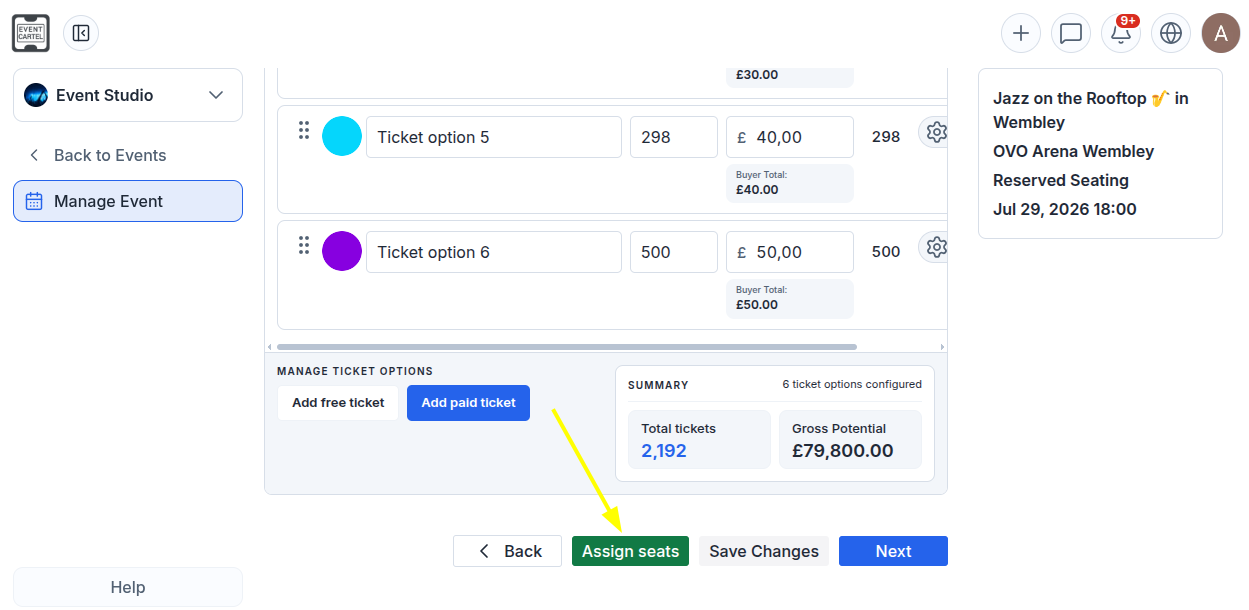This screenshot has height=610, width=1249.
Task: Open the notifications bell
Action: click(1121, 33)
